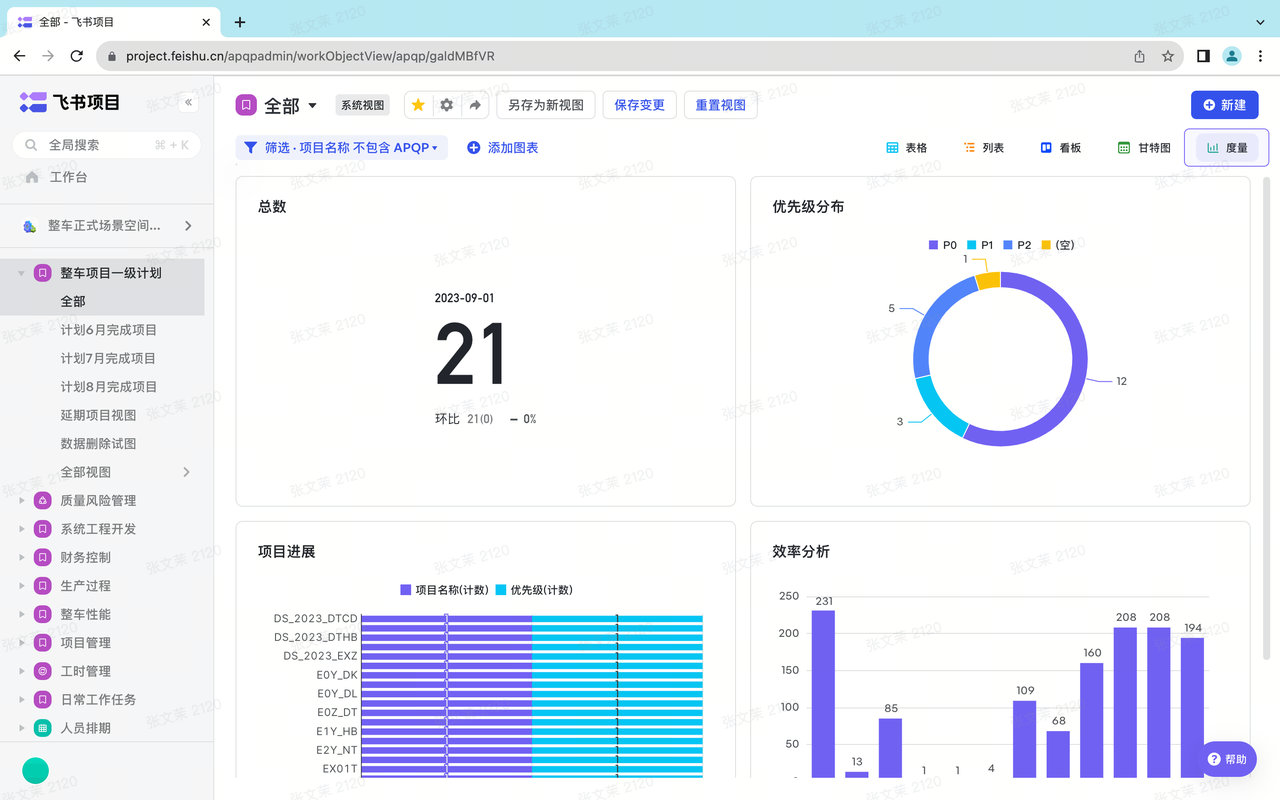Open 计划6月完成项目 view
This screenshot has width=1280, height=800.
109,330
